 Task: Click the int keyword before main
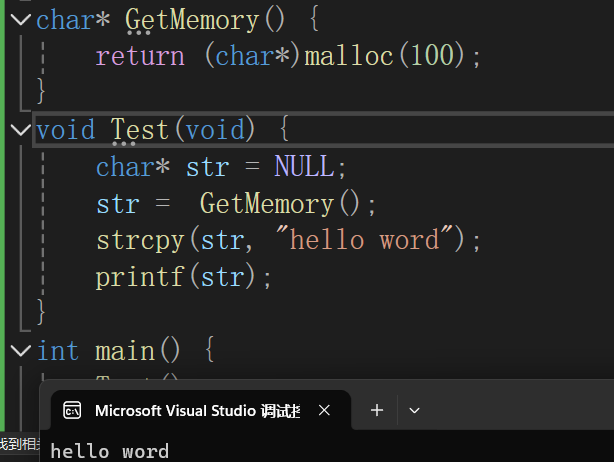pyautogui.click(x=58, y=350)
